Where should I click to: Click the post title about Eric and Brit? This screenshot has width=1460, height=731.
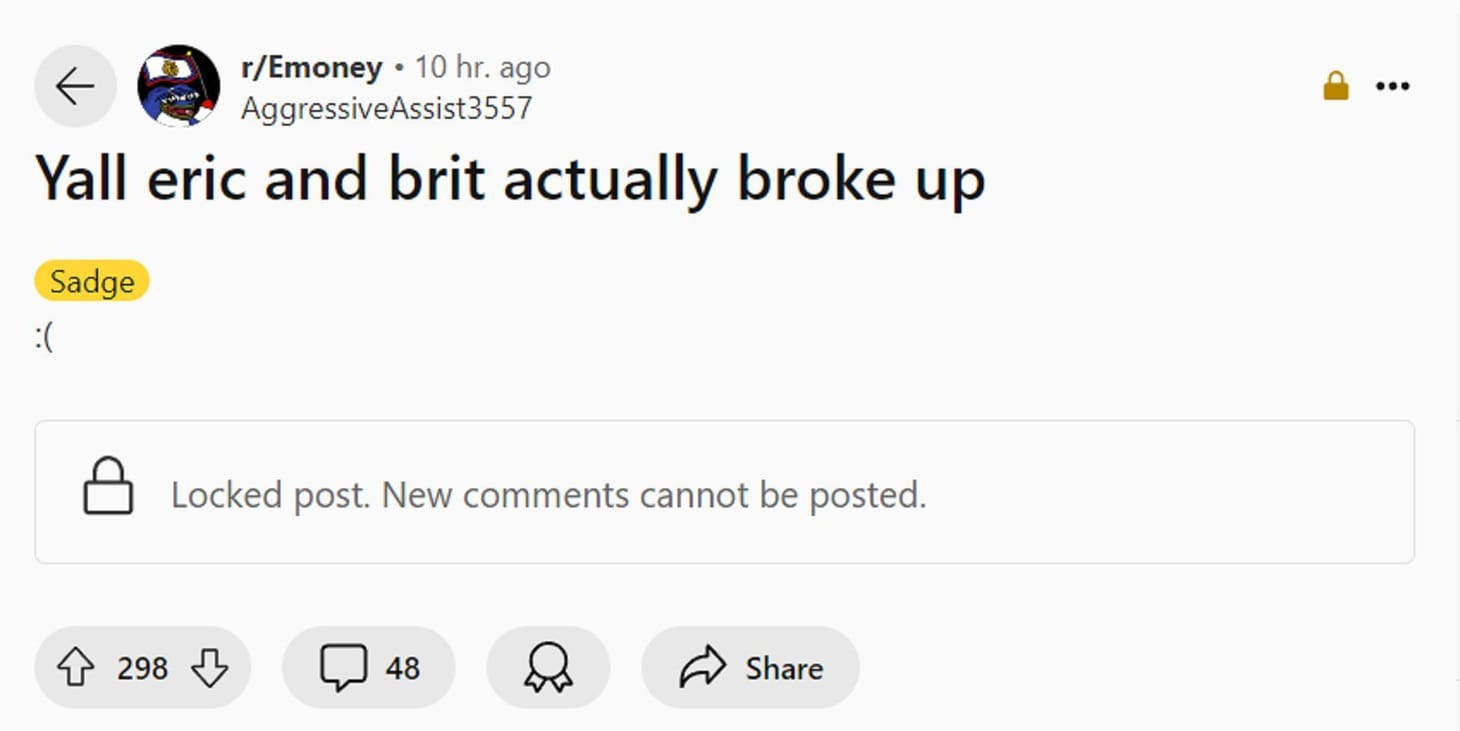(x=510, y=178)
